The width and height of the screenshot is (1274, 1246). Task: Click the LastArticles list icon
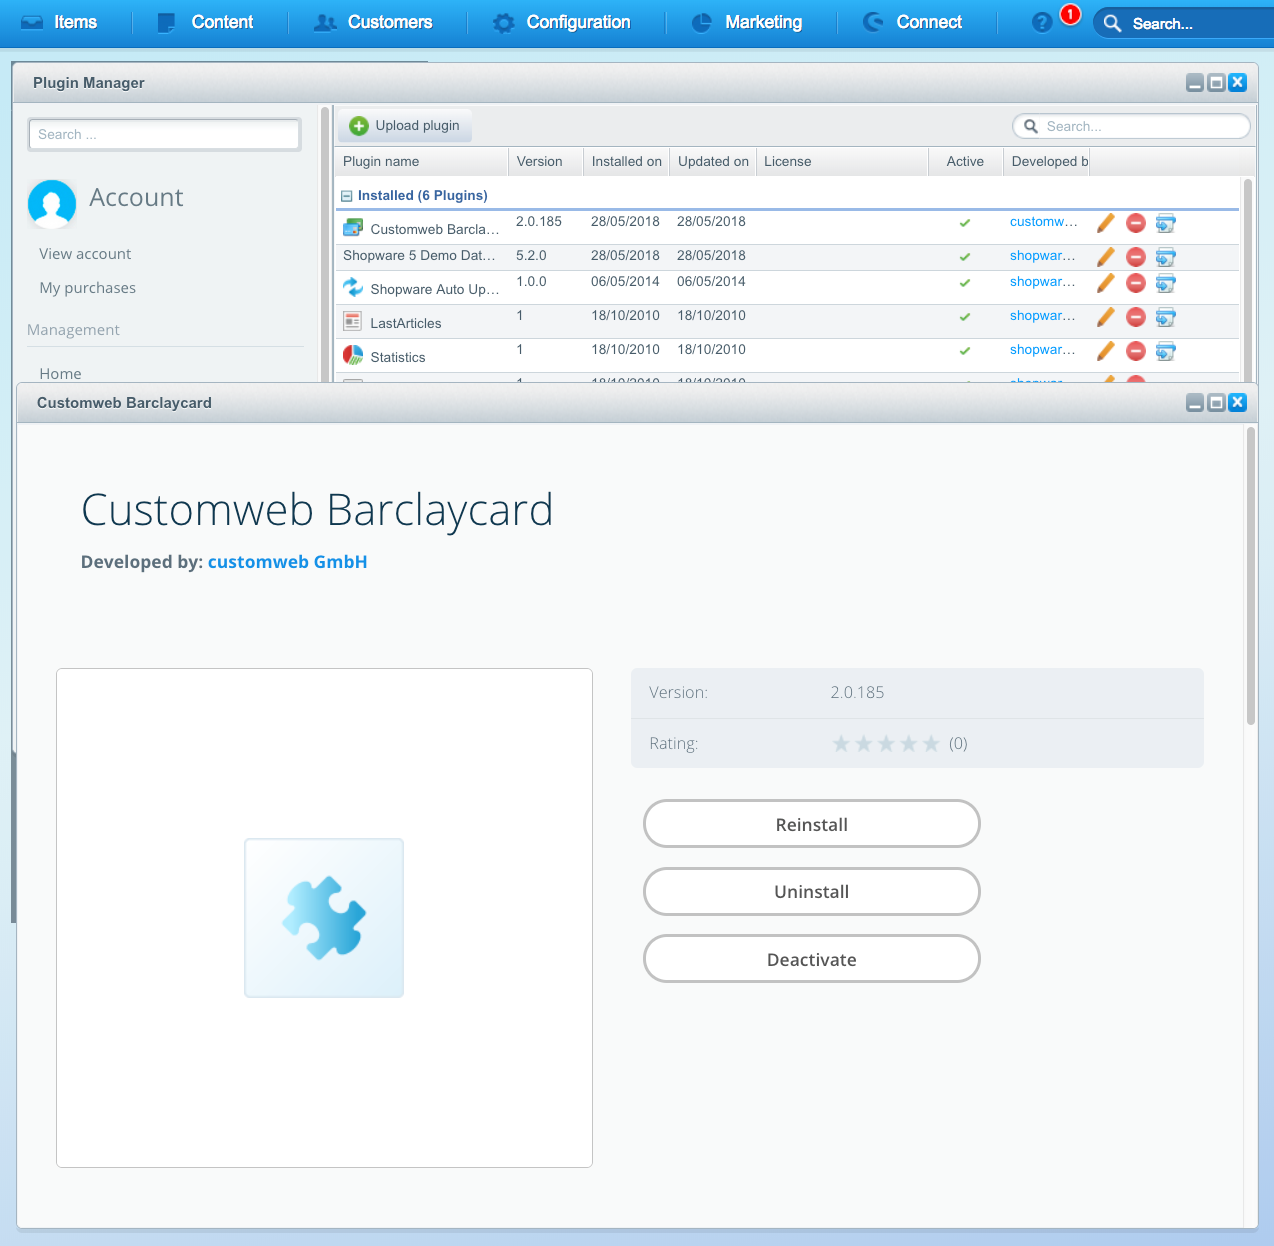pos(353,321)
